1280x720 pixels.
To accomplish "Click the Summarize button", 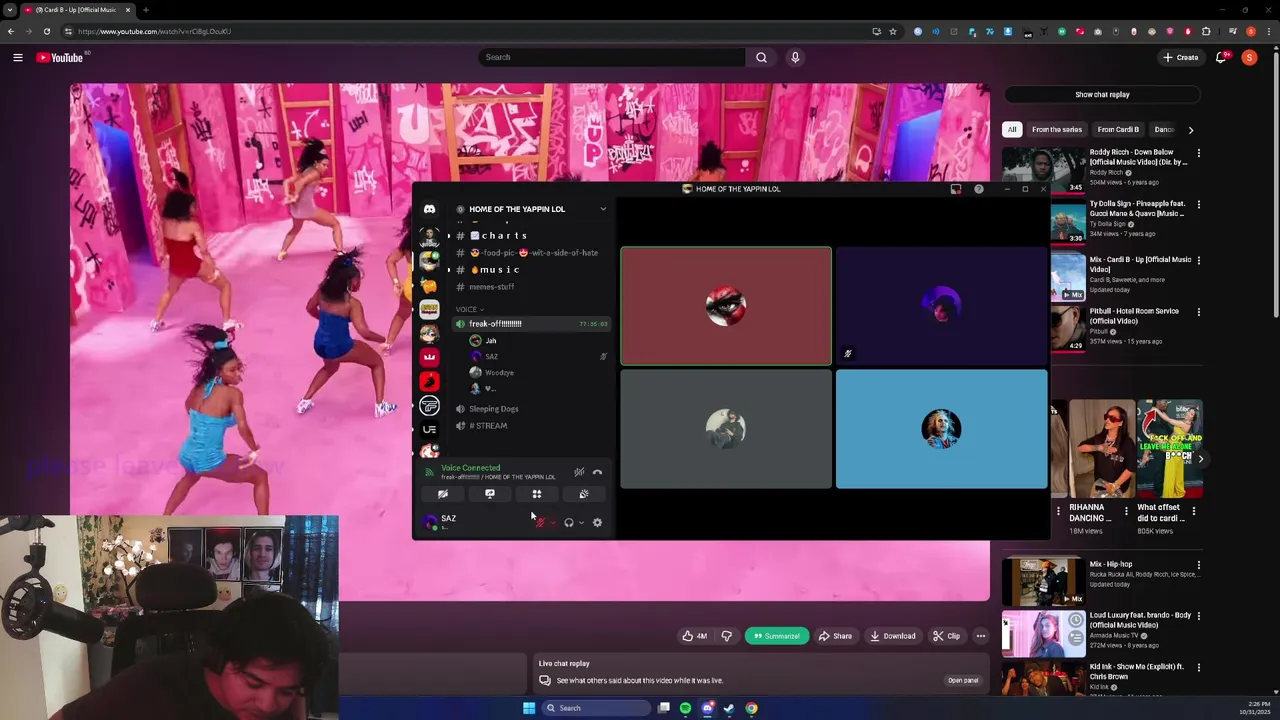I will (x=776, y=636).
